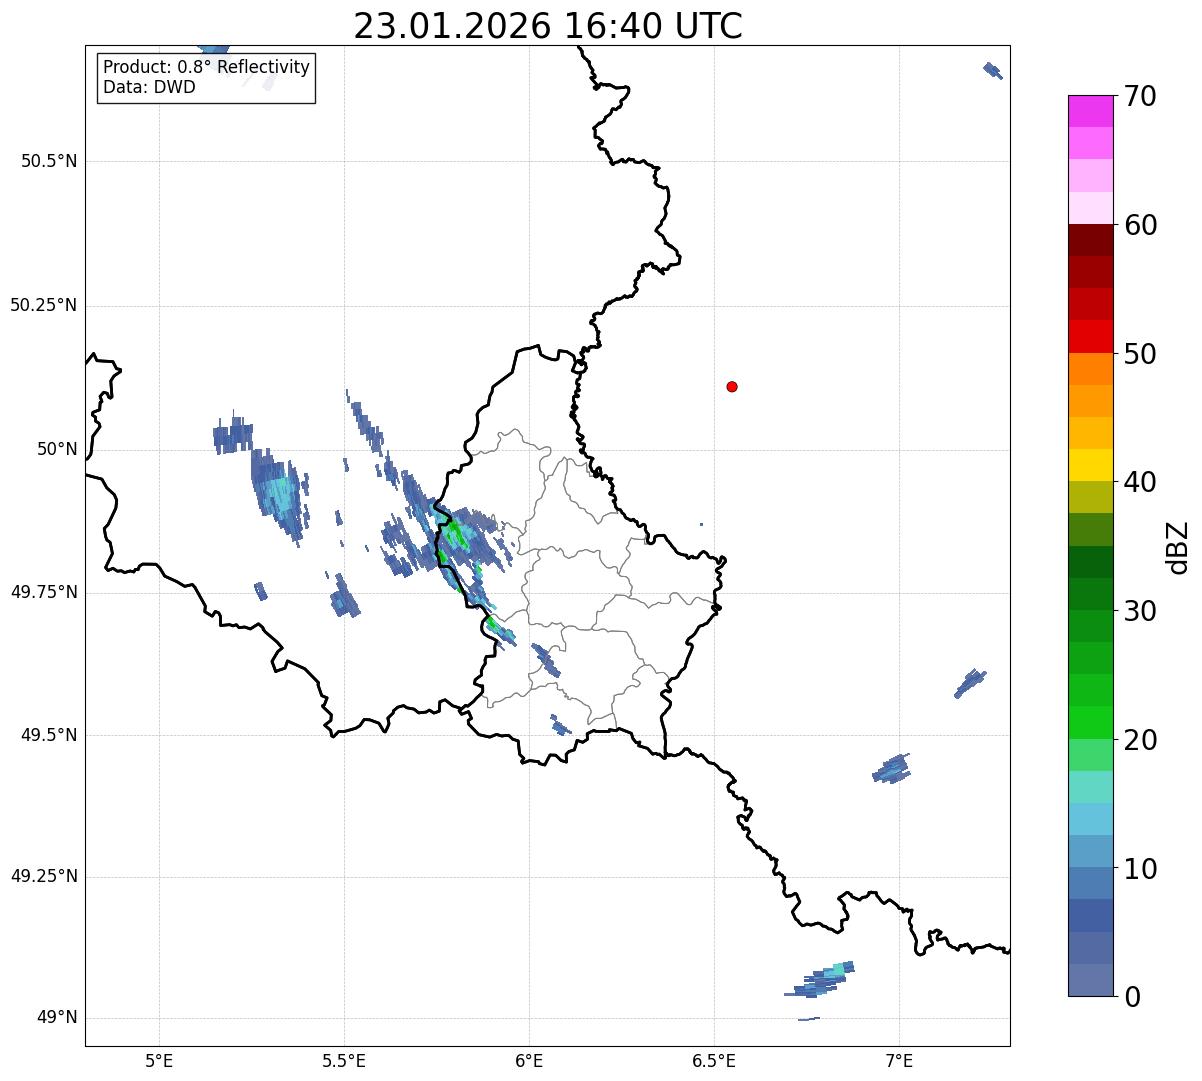Click the yellow colorbar swatch above 40
This screenshot has width=1202, height=1081.
pyautogui.click(x=1090, y=465)
